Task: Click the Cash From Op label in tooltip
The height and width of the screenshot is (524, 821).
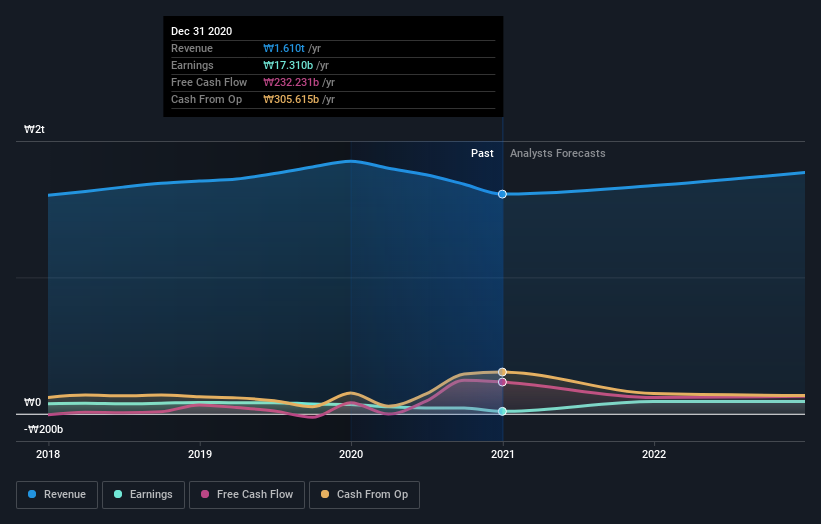Action: coord(207,99)
